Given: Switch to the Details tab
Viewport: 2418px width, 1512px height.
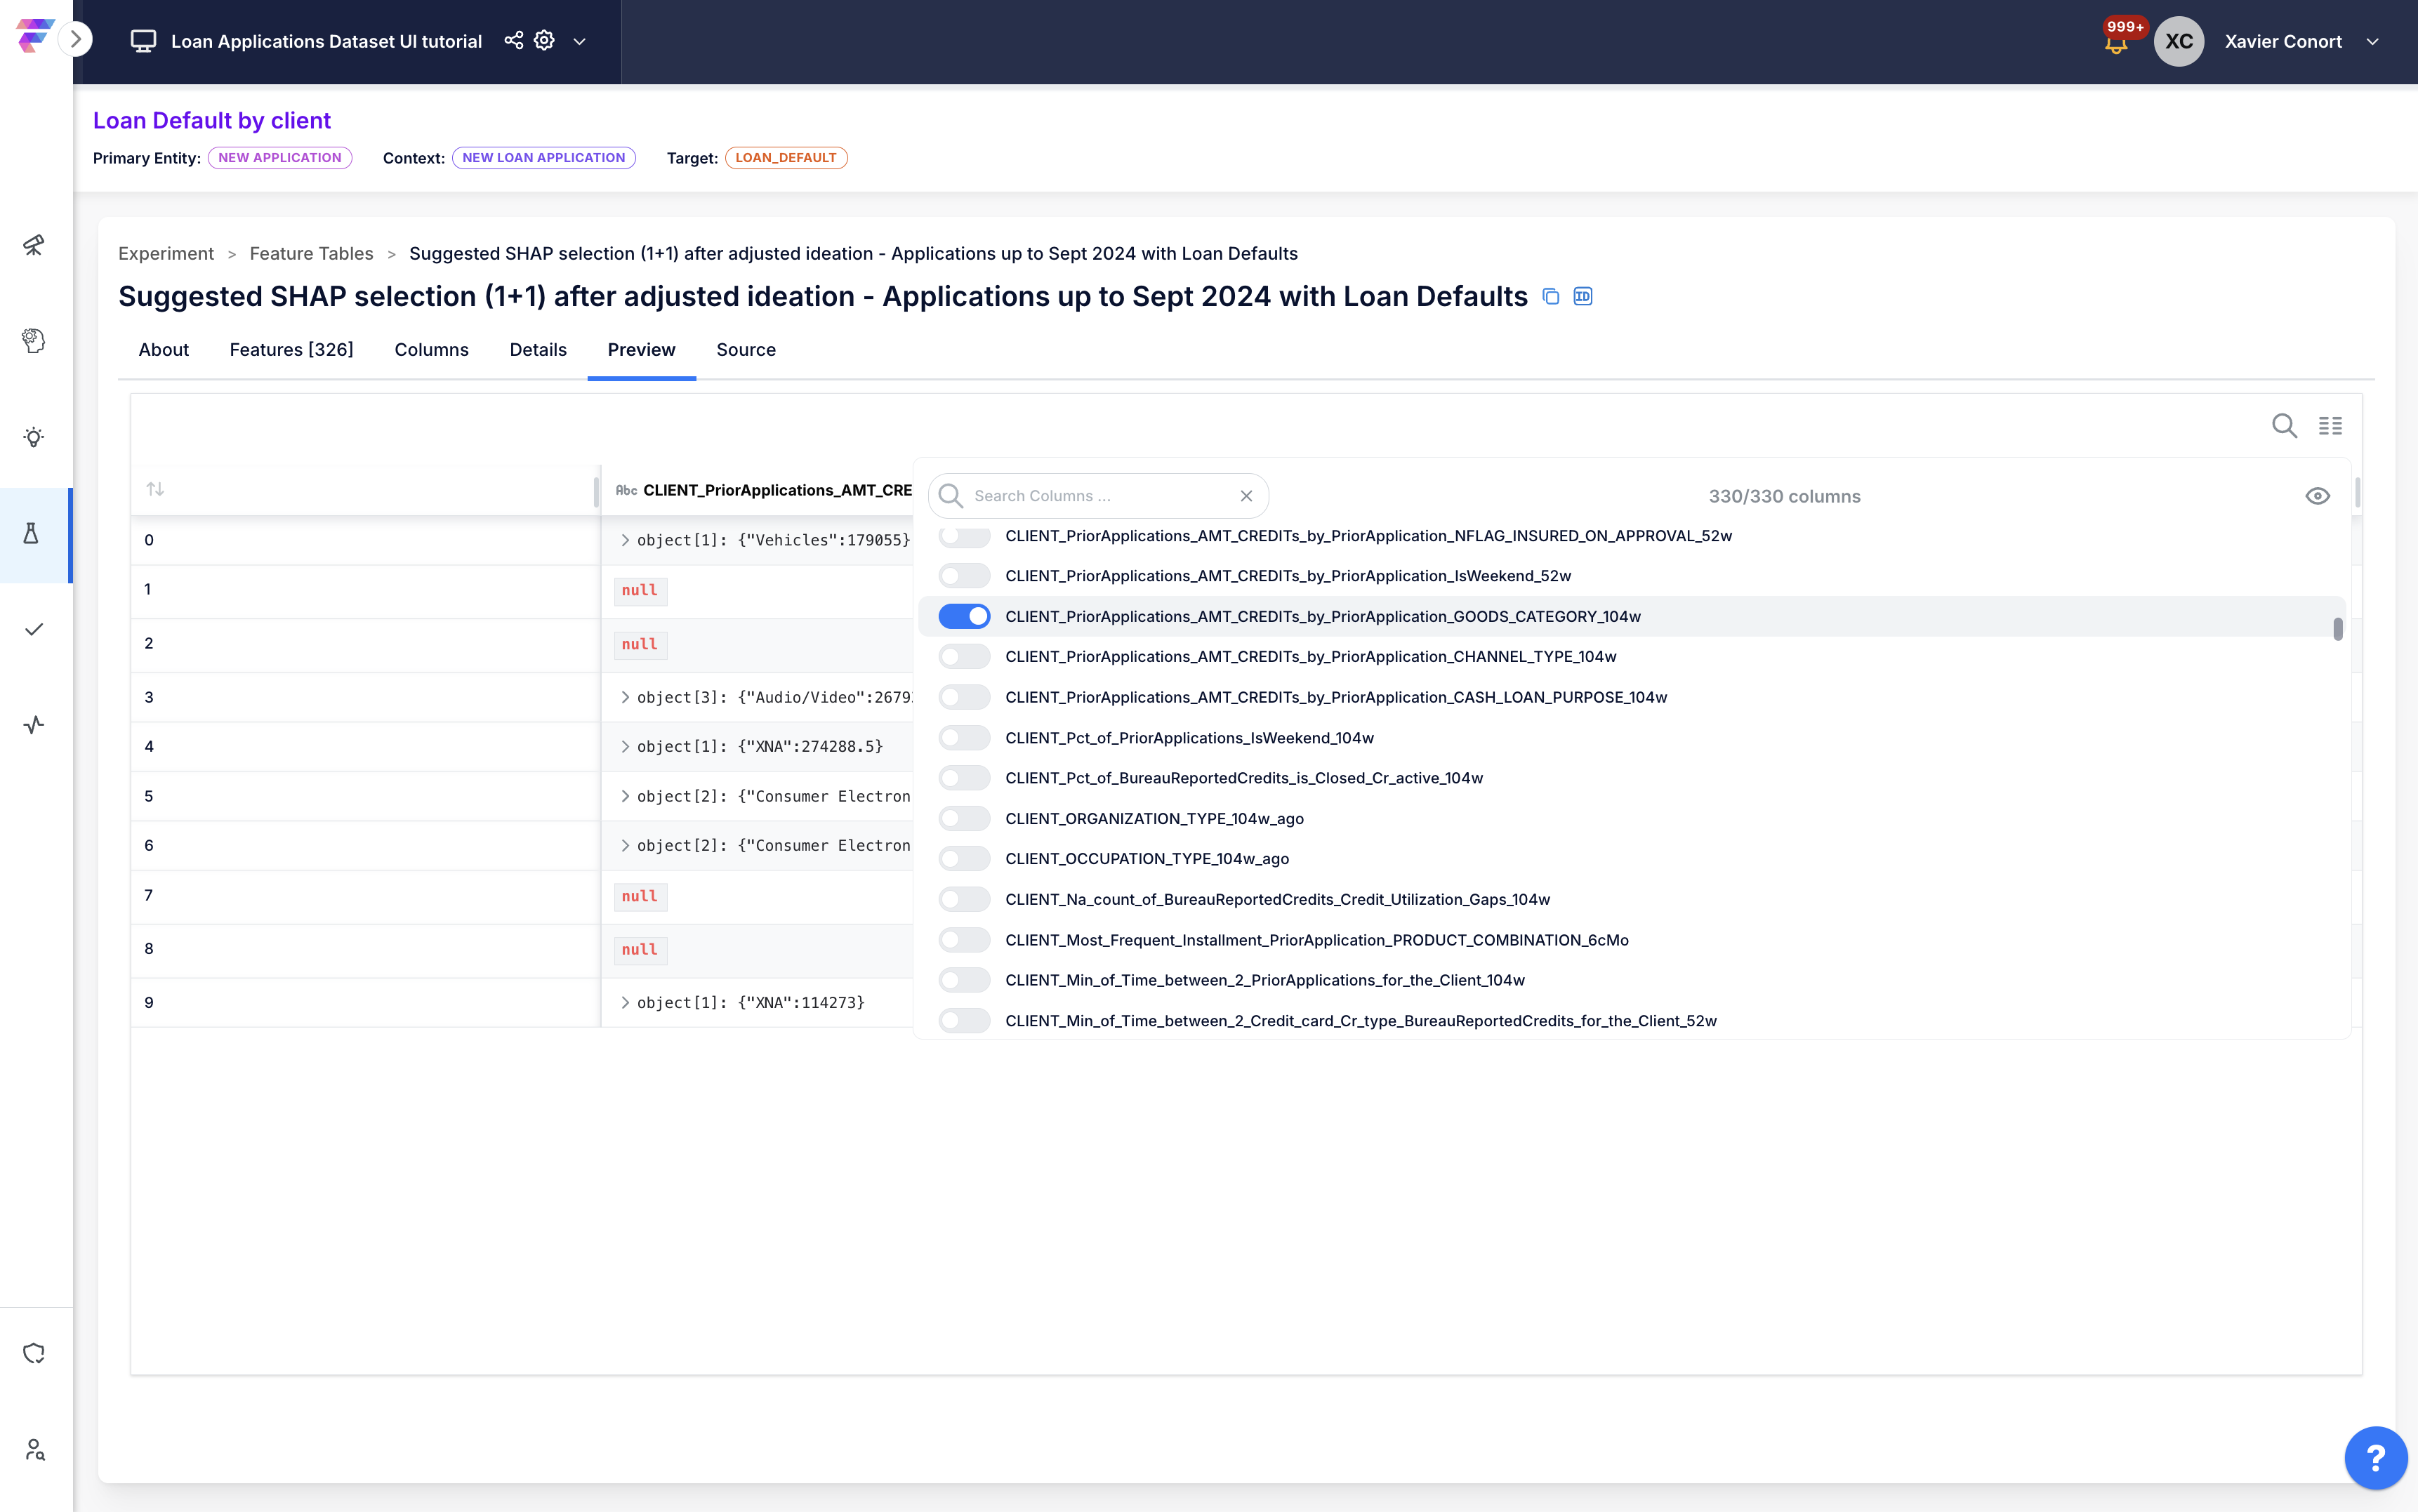Looking at the screenshot, I should pos(538,350).
